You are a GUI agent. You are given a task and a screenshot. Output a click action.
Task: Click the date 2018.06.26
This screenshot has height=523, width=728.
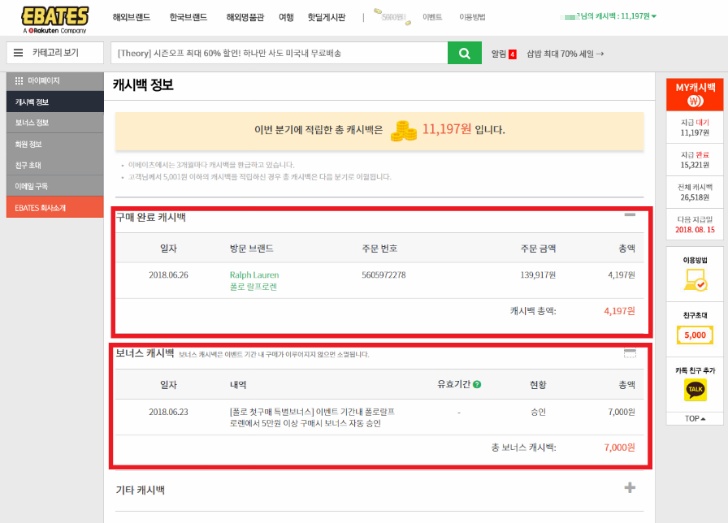click(x=169, y=275)
